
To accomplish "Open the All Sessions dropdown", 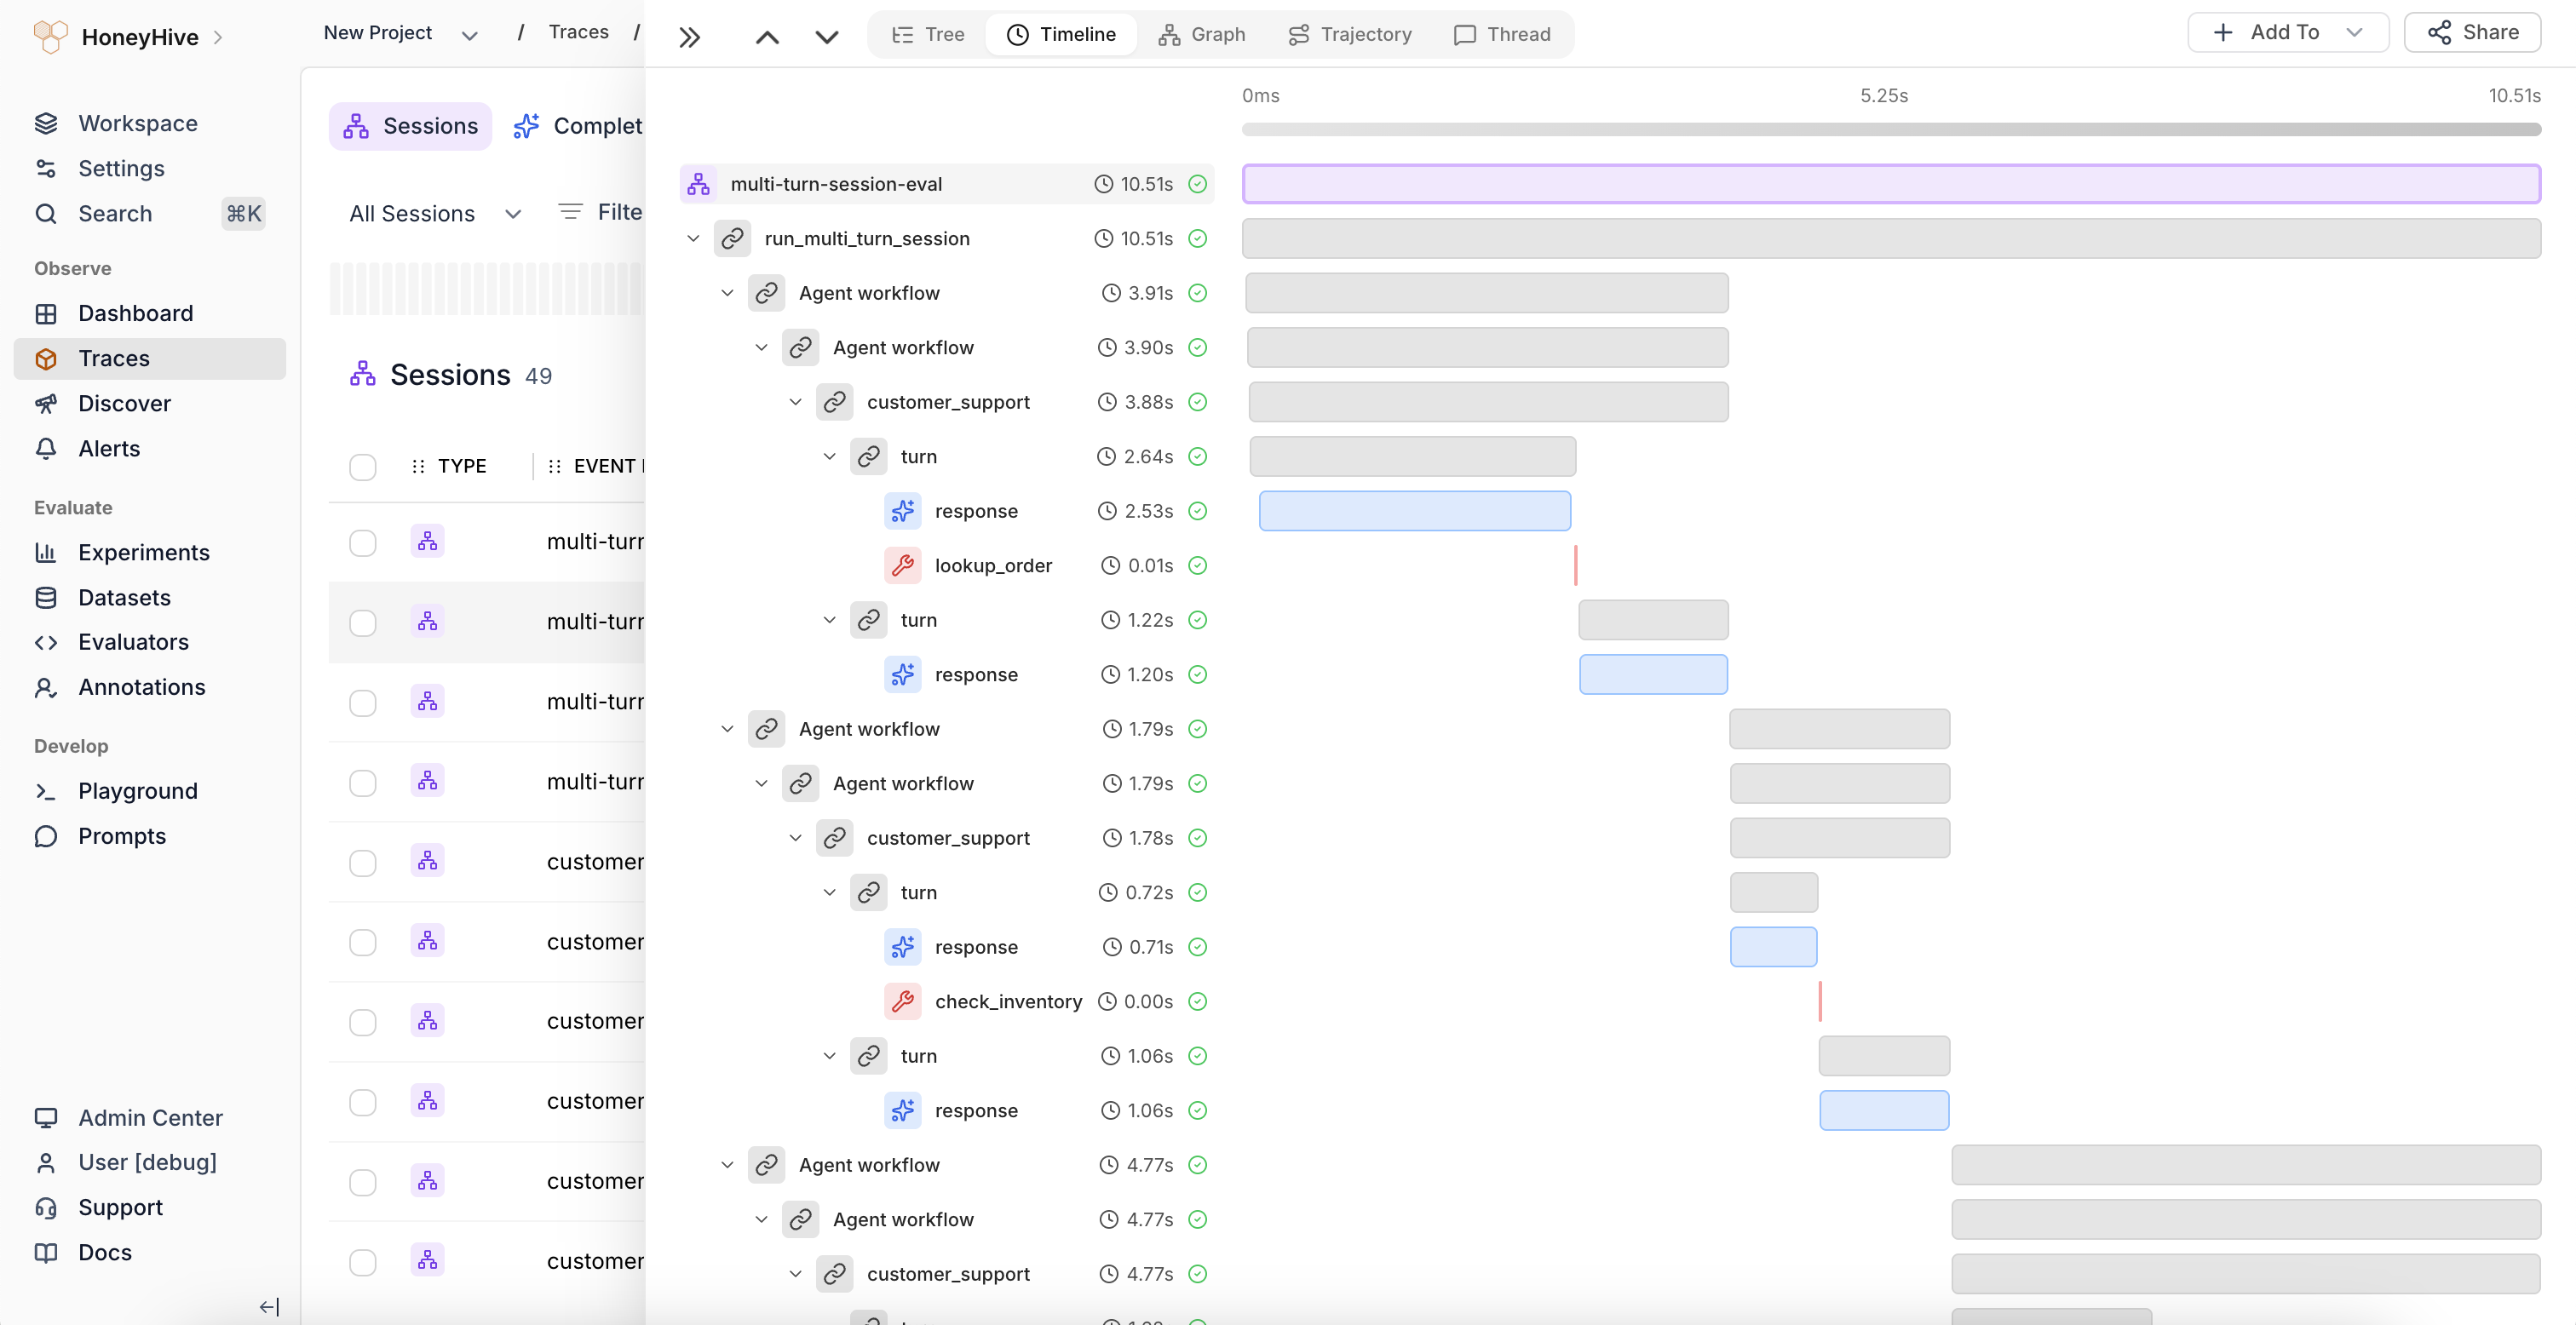I will point(435,213).
